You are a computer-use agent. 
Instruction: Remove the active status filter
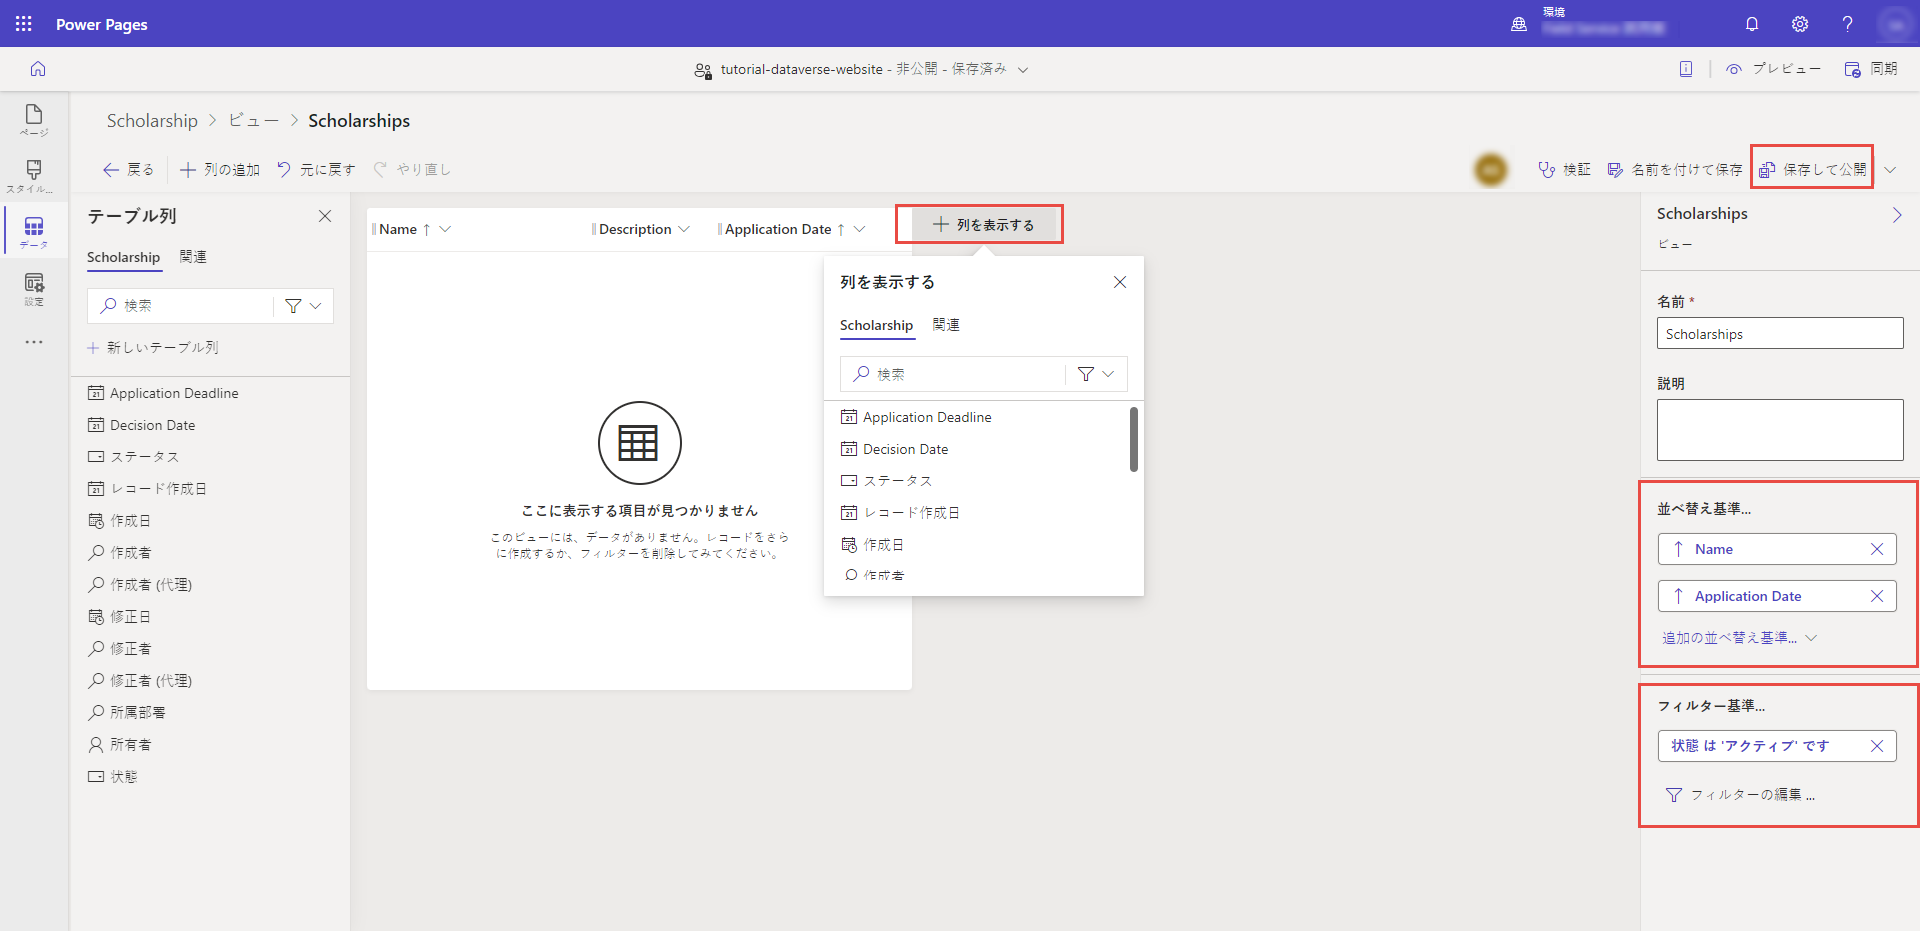point(1876,746)
